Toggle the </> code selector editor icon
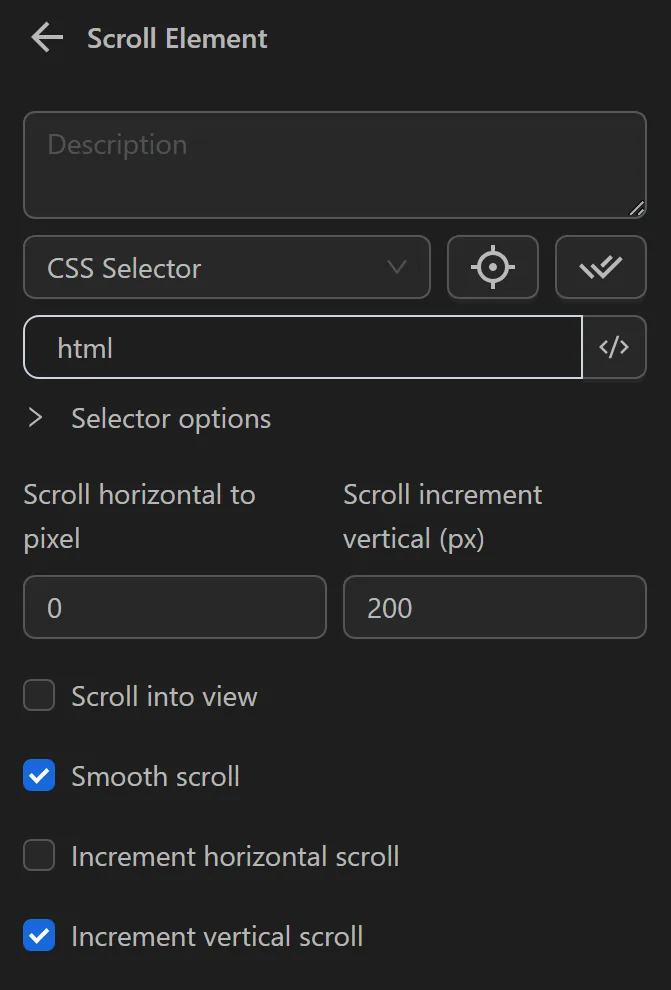The height and width of the screenshot is (990, 671). (614, 347)
